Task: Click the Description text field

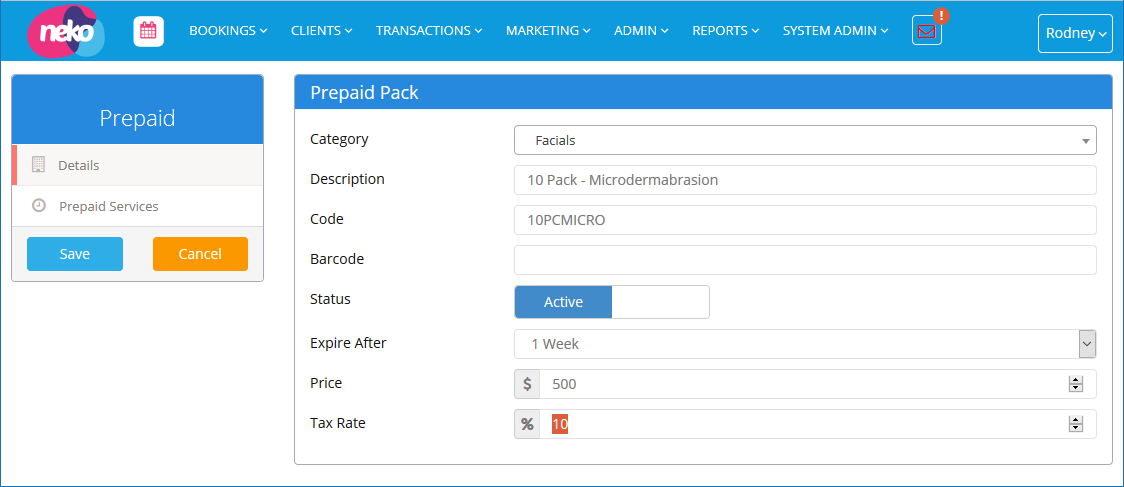Action: pos(804,180)
